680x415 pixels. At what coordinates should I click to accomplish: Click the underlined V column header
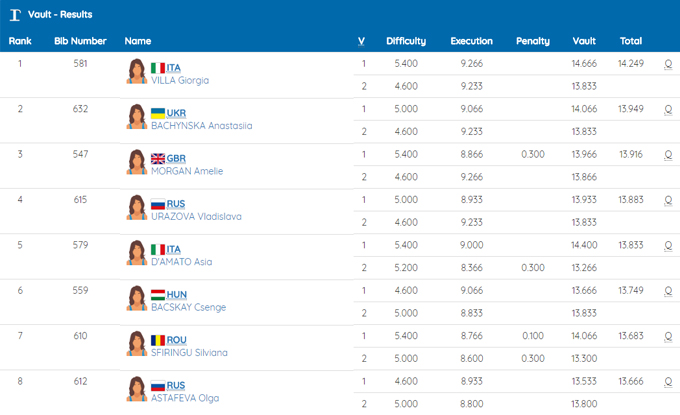click(x=361, y=41)
